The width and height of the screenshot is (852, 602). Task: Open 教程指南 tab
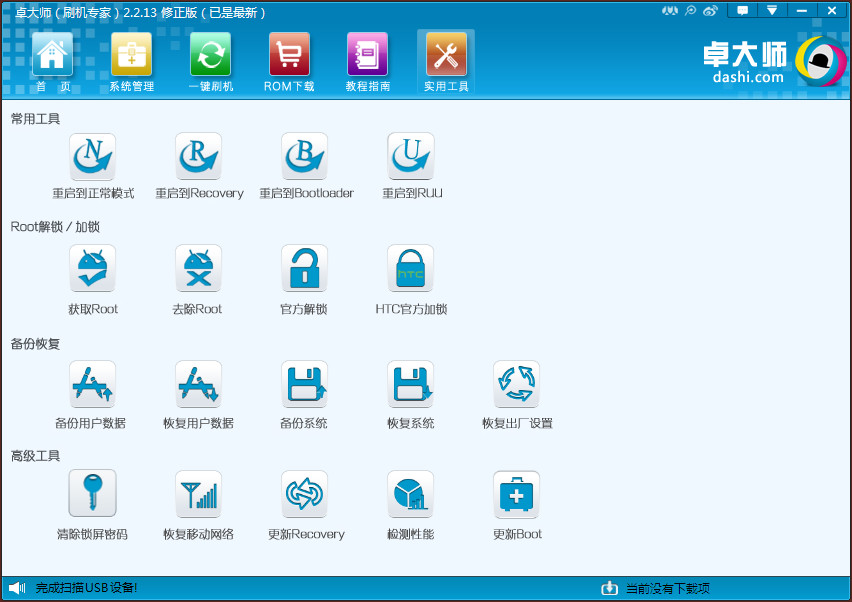368,61
